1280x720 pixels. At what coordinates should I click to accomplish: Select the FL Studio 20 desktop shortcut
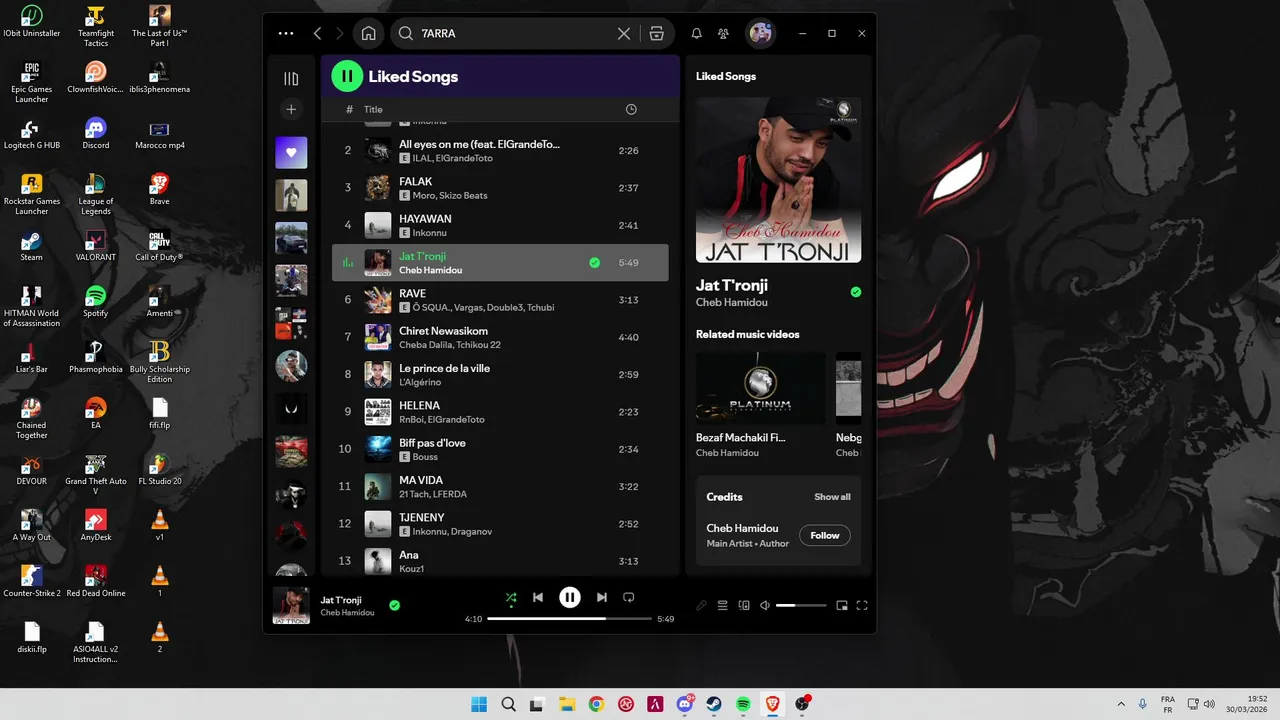[159, 468]
